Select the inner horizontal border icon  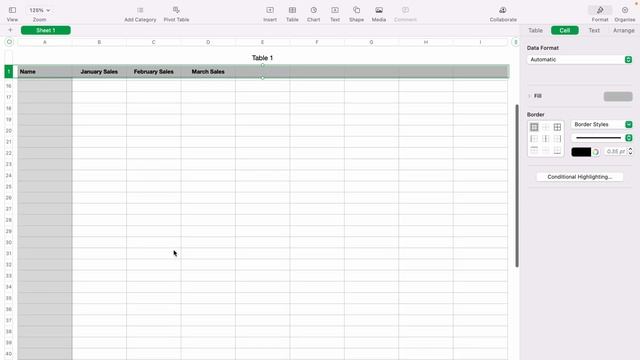[546, 150]
